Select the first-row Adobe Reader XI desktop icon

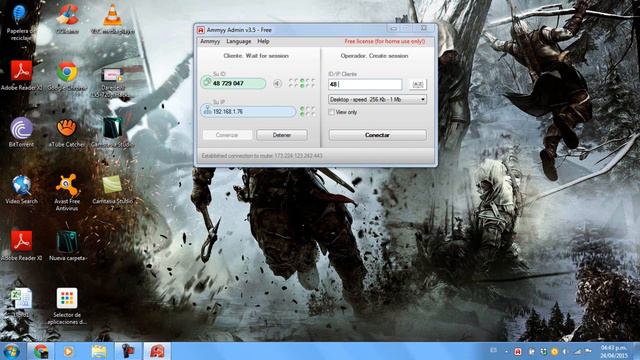(21, 76)
